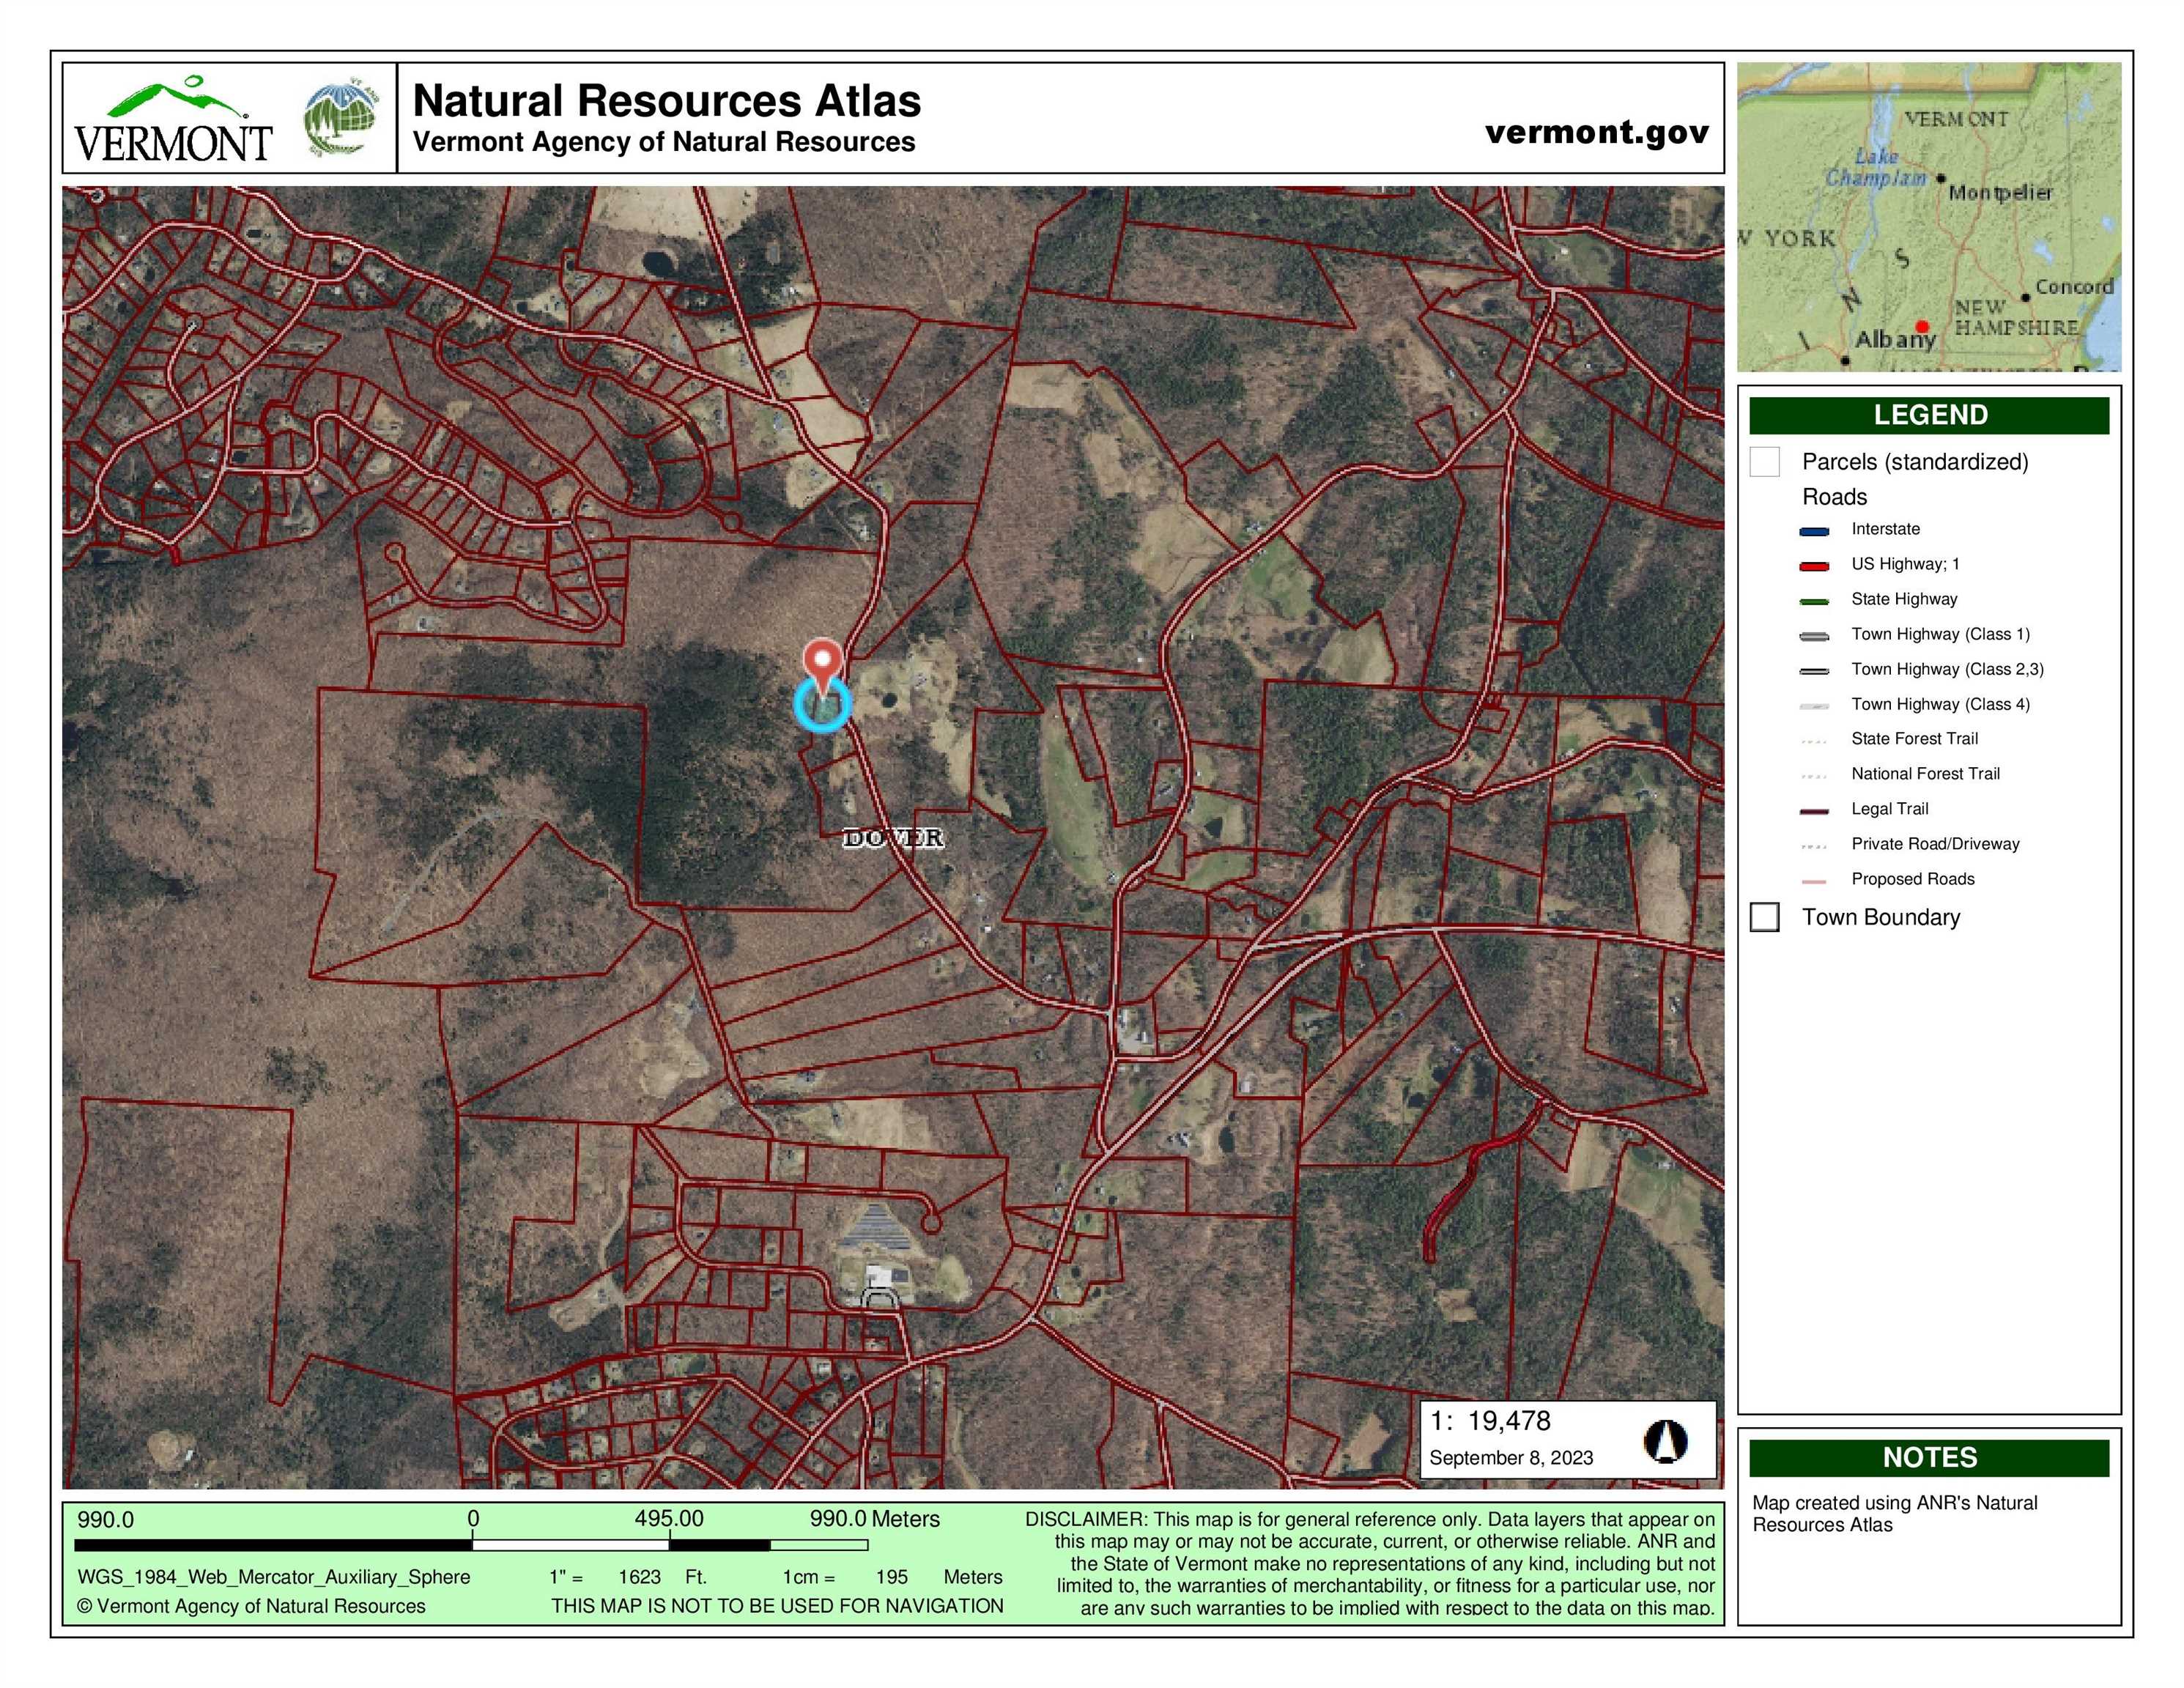Click the © Vermont Agency of Natural Resources text
Image resolution: width=2184 pixels, height=1688 pixels.
[251, 1606]
